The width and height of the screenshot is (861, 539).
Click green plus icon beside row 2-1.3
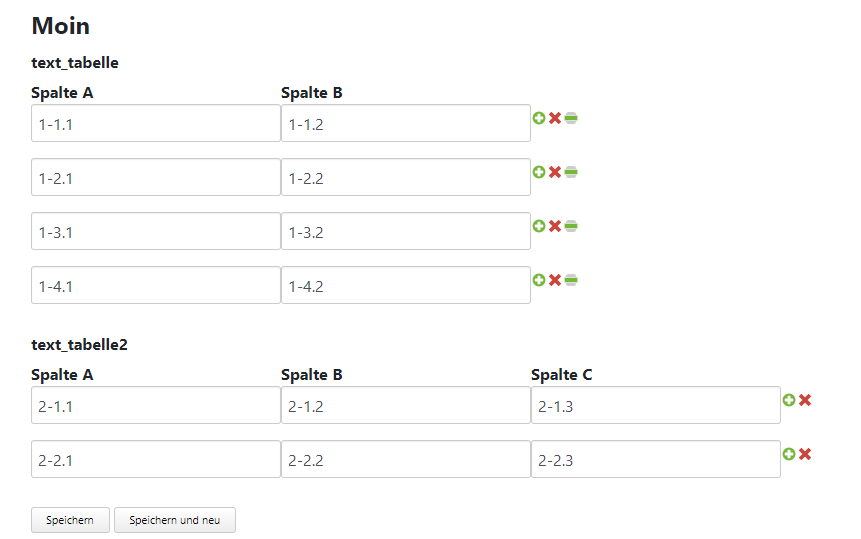(789, 400)
